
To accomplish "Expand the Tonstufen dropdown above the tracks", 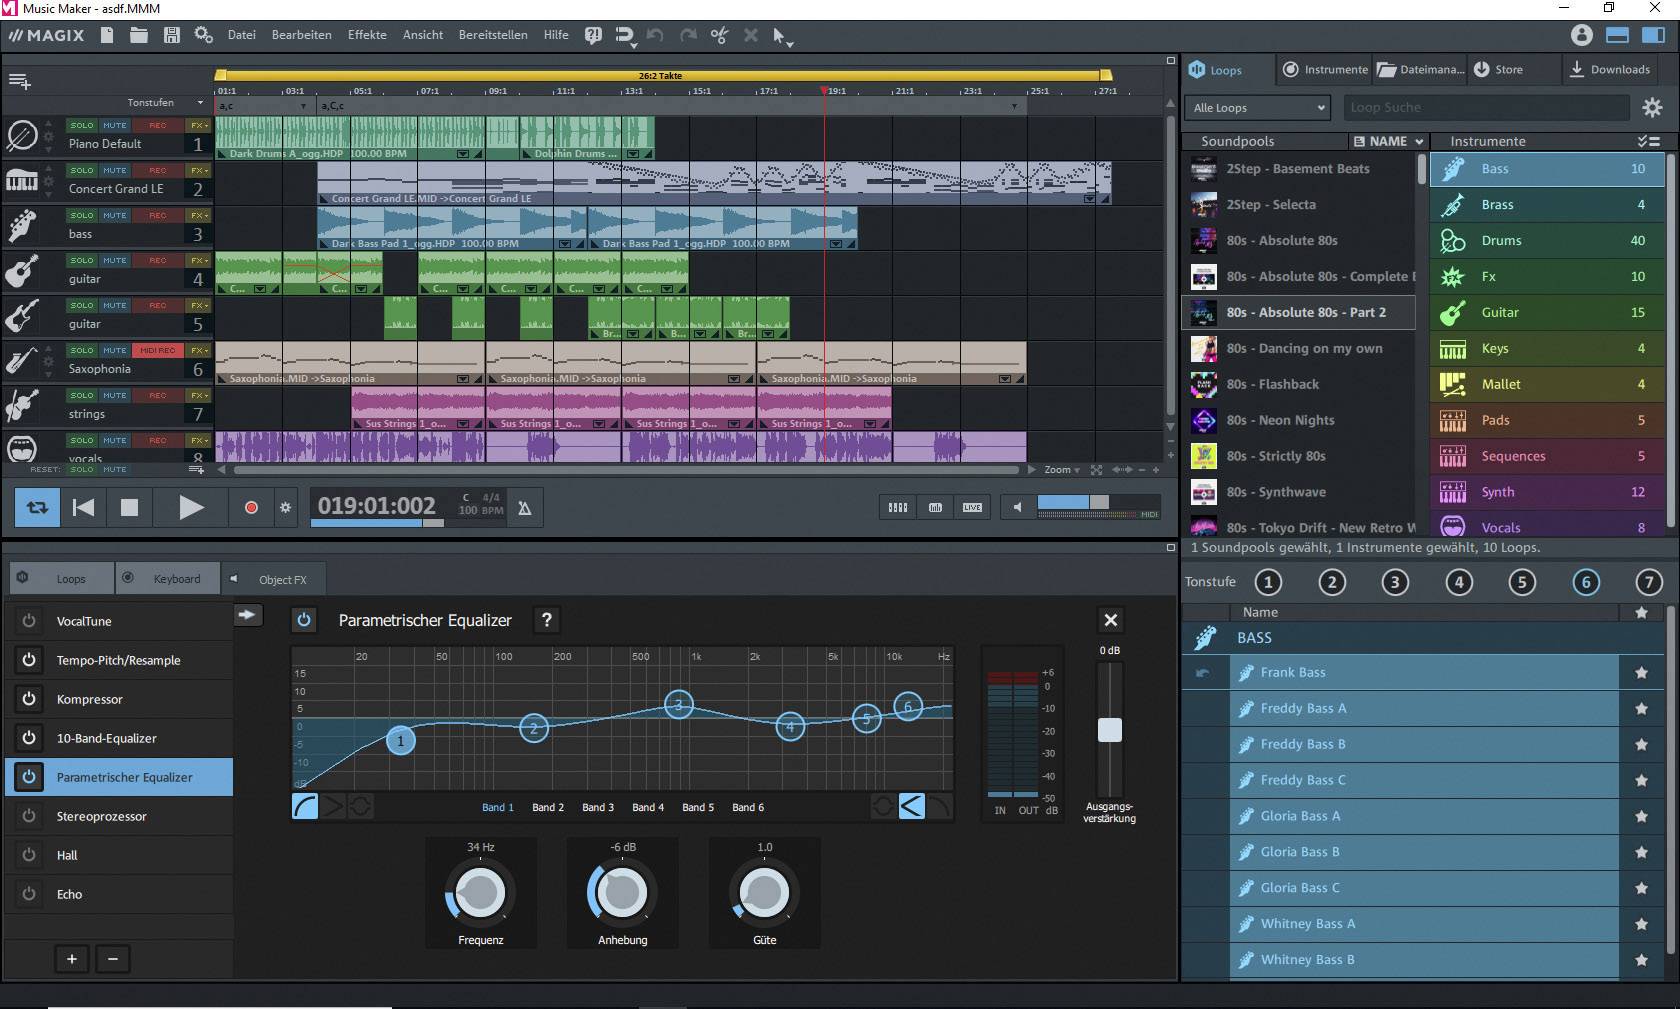I will click(166, 102).
